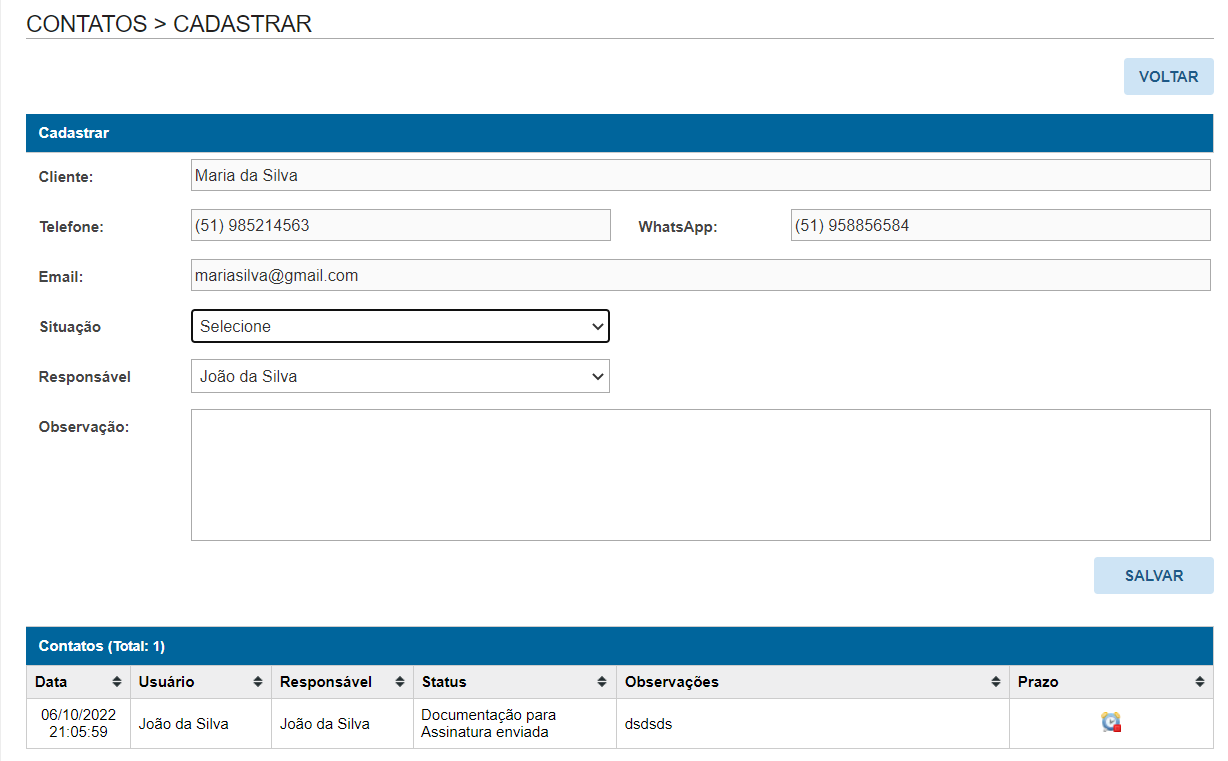Open the Situação dropdown
1228x761 pixels.
[400, 326]
